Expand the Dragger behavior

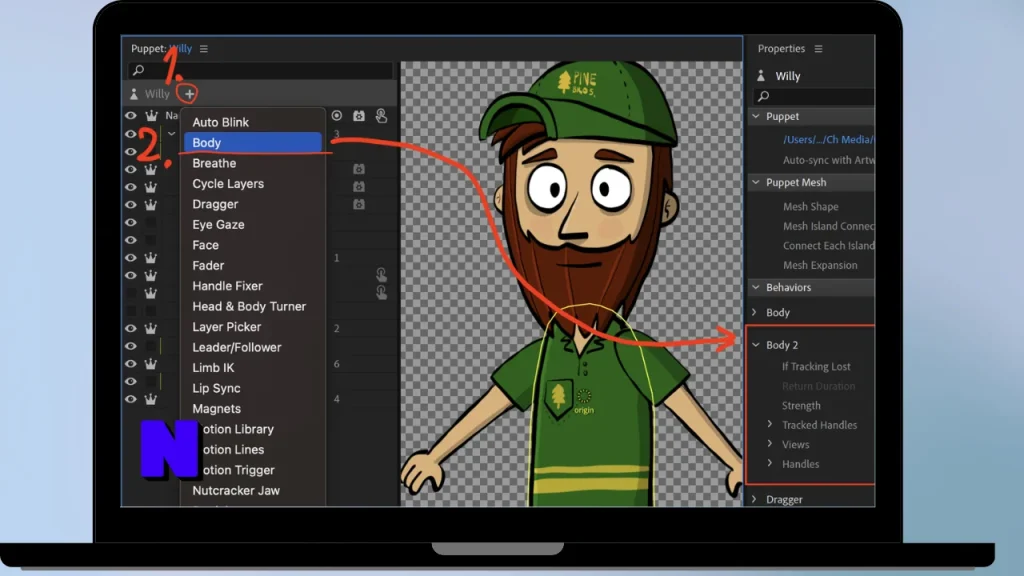click(754, 499)
